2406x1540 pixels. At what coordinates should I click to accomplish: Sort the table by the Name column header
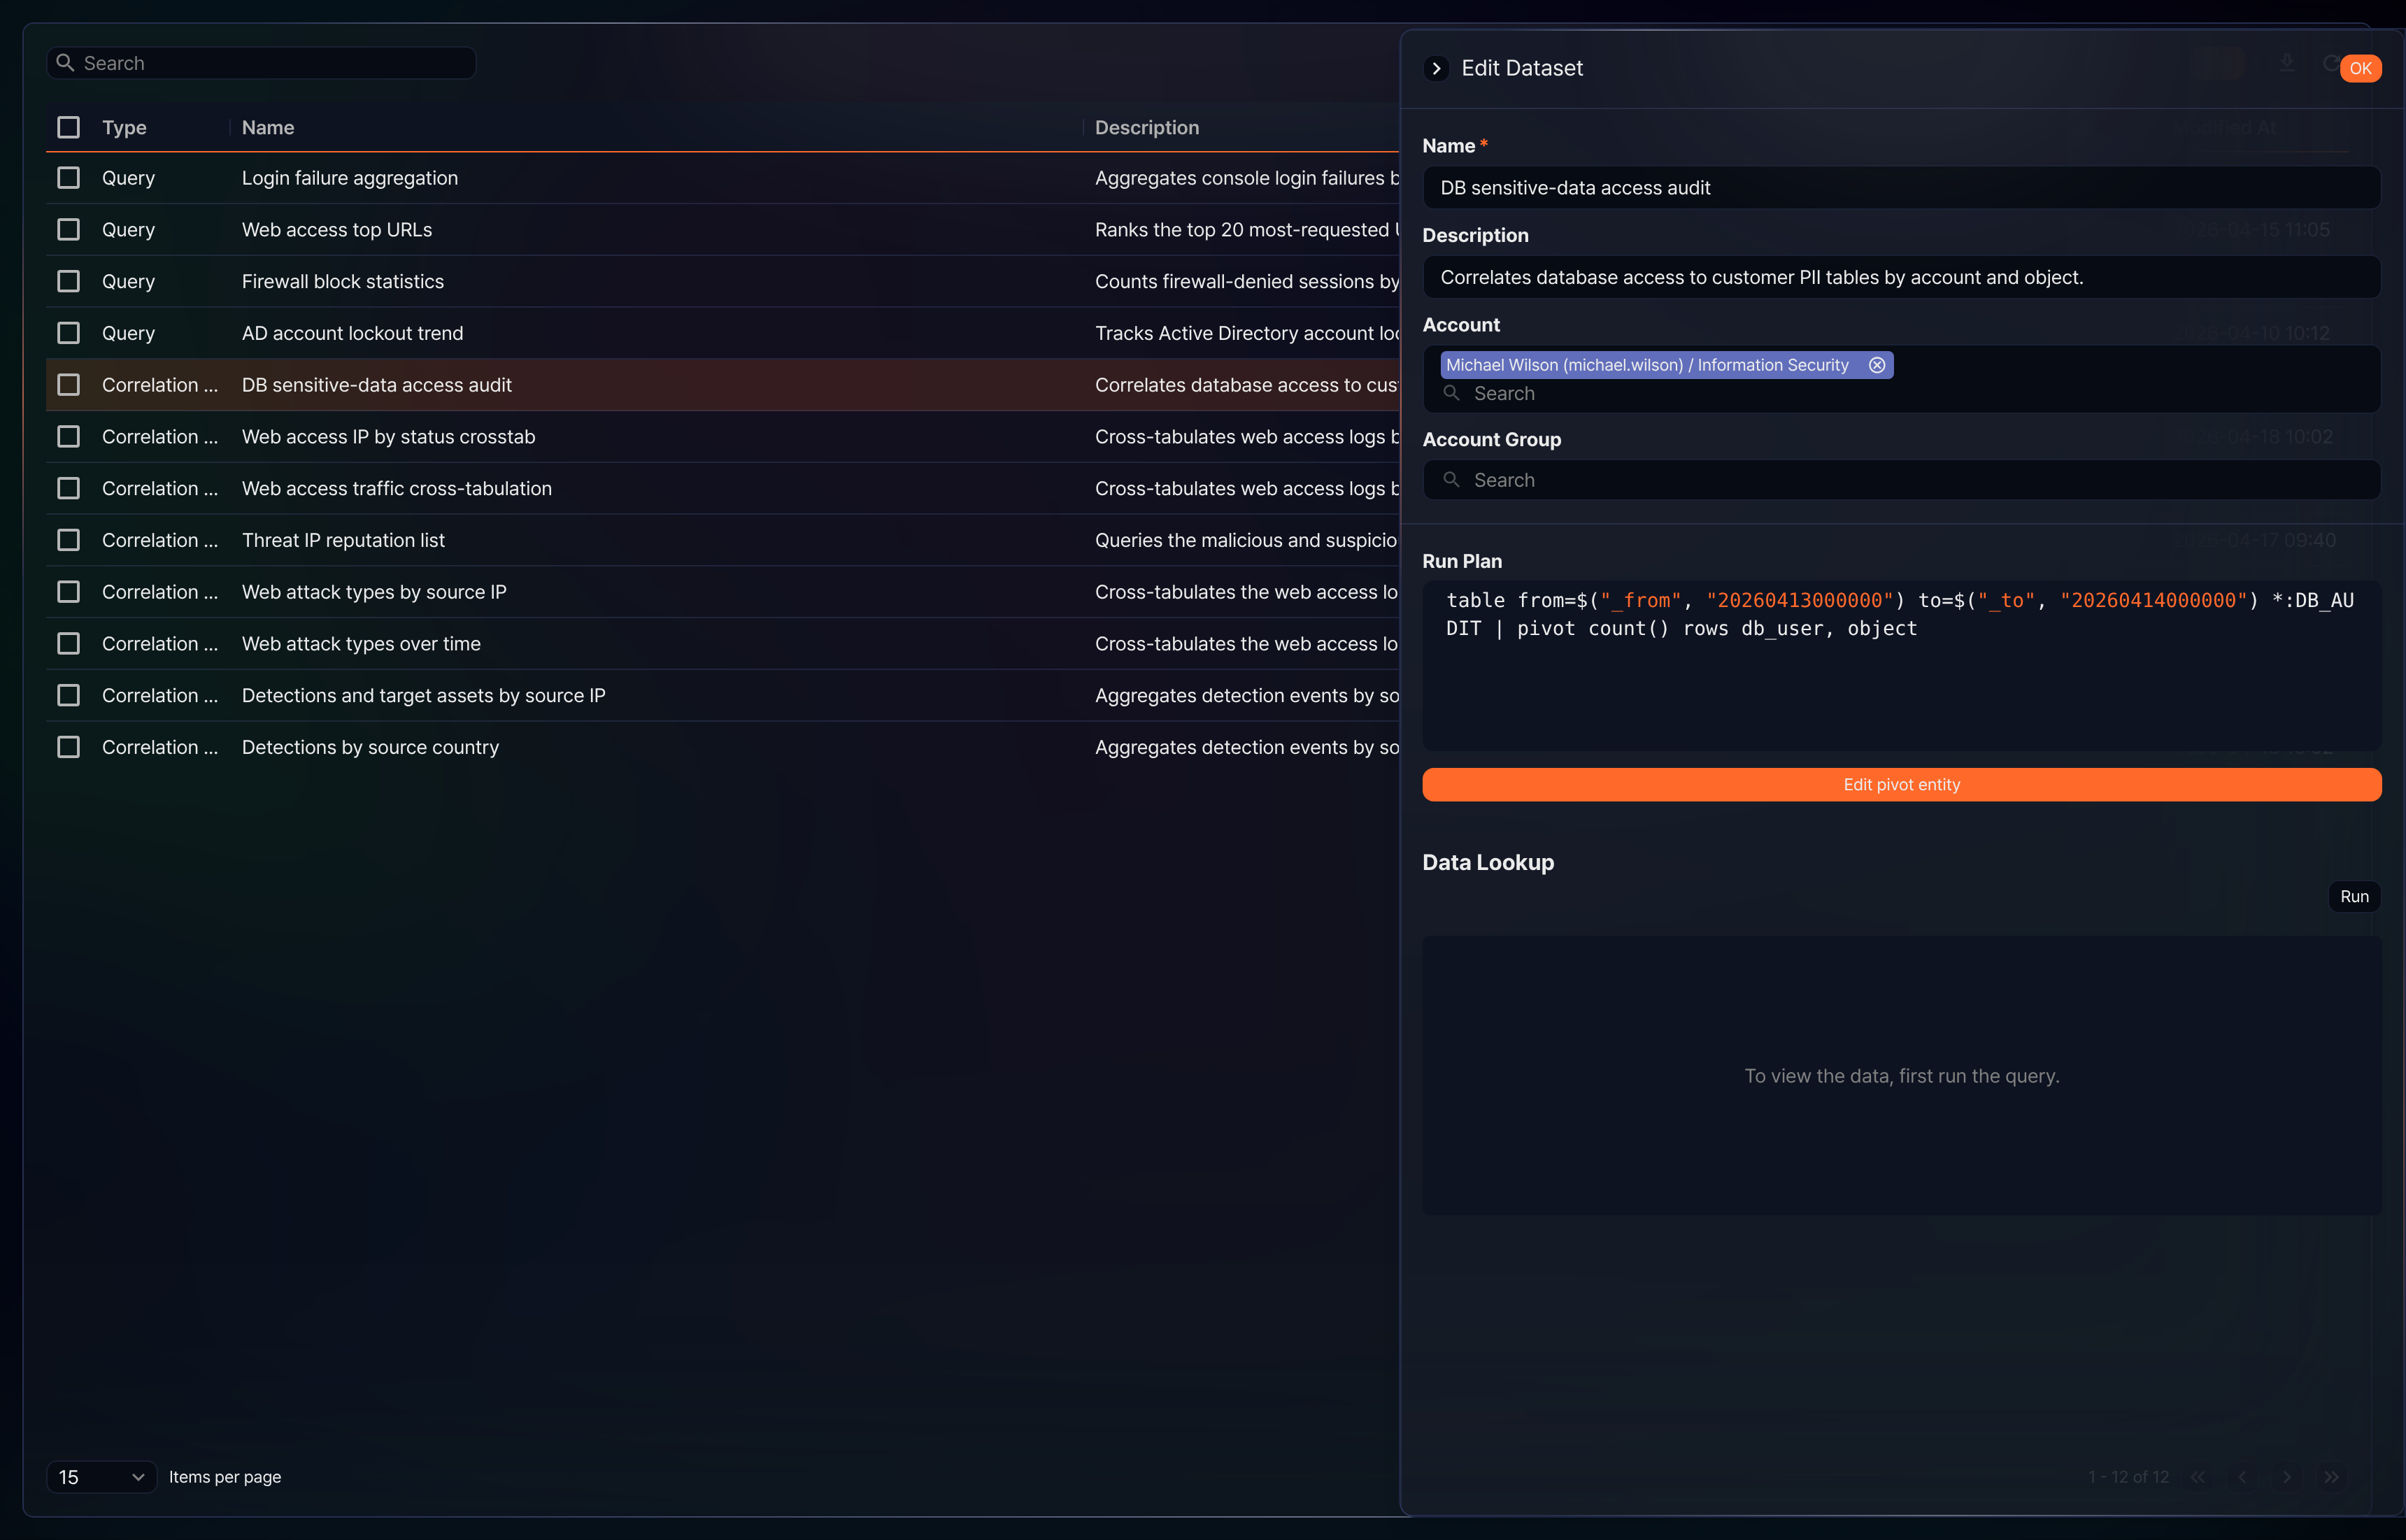click(x=268, y=127)
